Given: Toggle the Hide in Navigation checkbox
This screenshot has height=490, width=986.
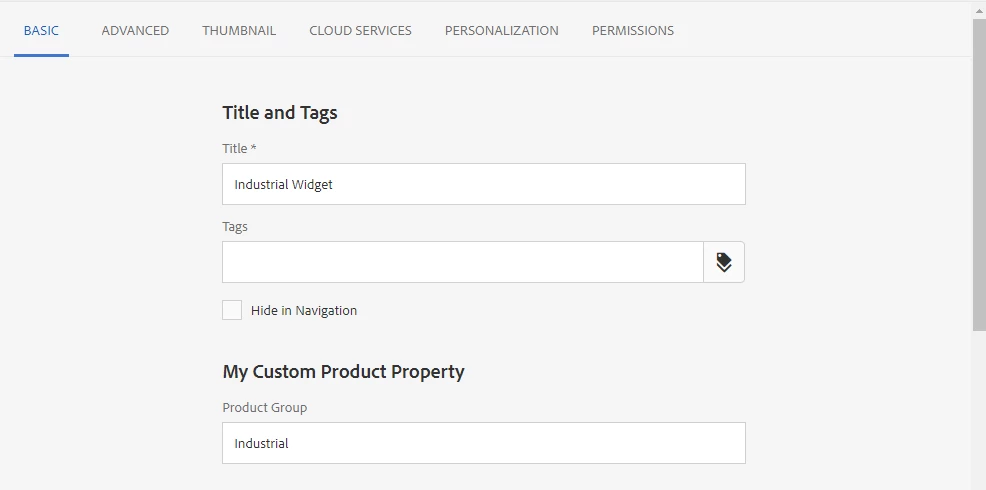Looking at the screenshot, I should point(232,310).
